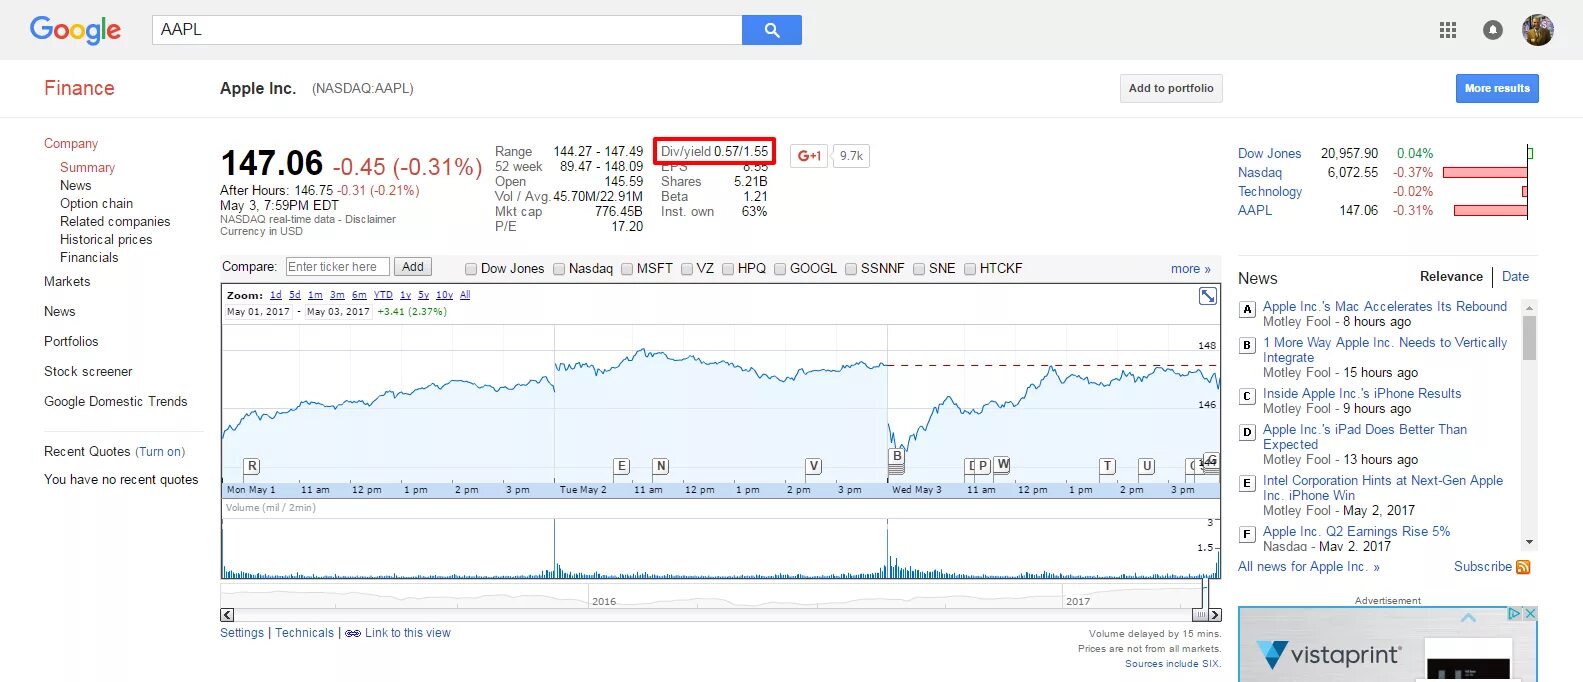Click news letter badge C
Viewport: 1583px width, 682px height.
[1247, 396]
